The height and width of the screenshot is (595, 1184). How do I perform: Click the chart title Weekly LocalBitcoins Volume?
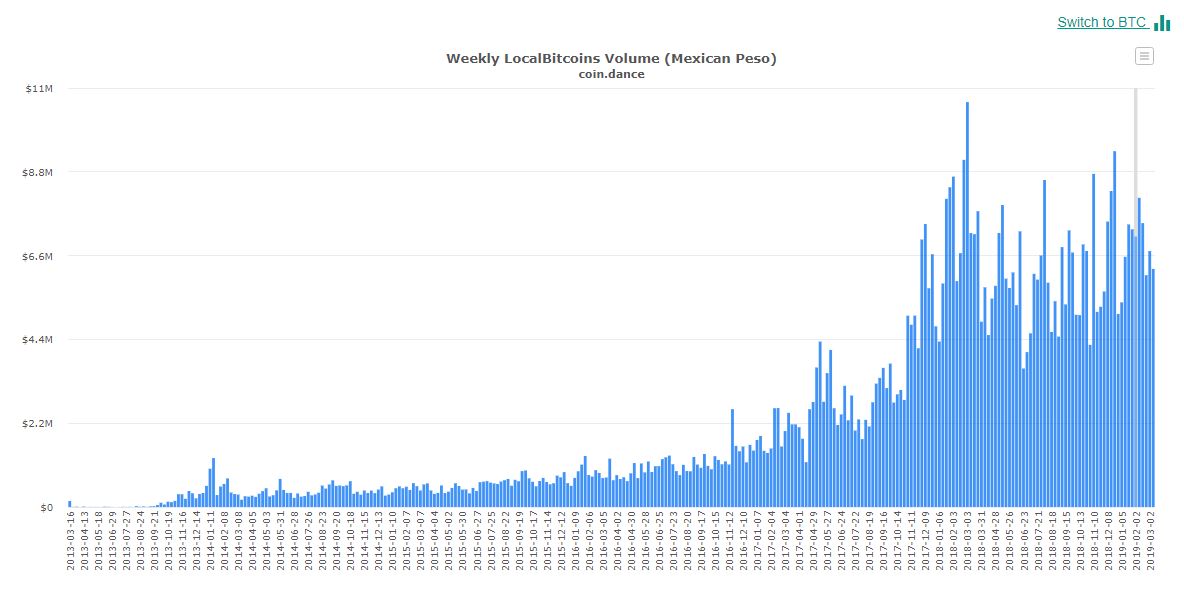[611, 58]
